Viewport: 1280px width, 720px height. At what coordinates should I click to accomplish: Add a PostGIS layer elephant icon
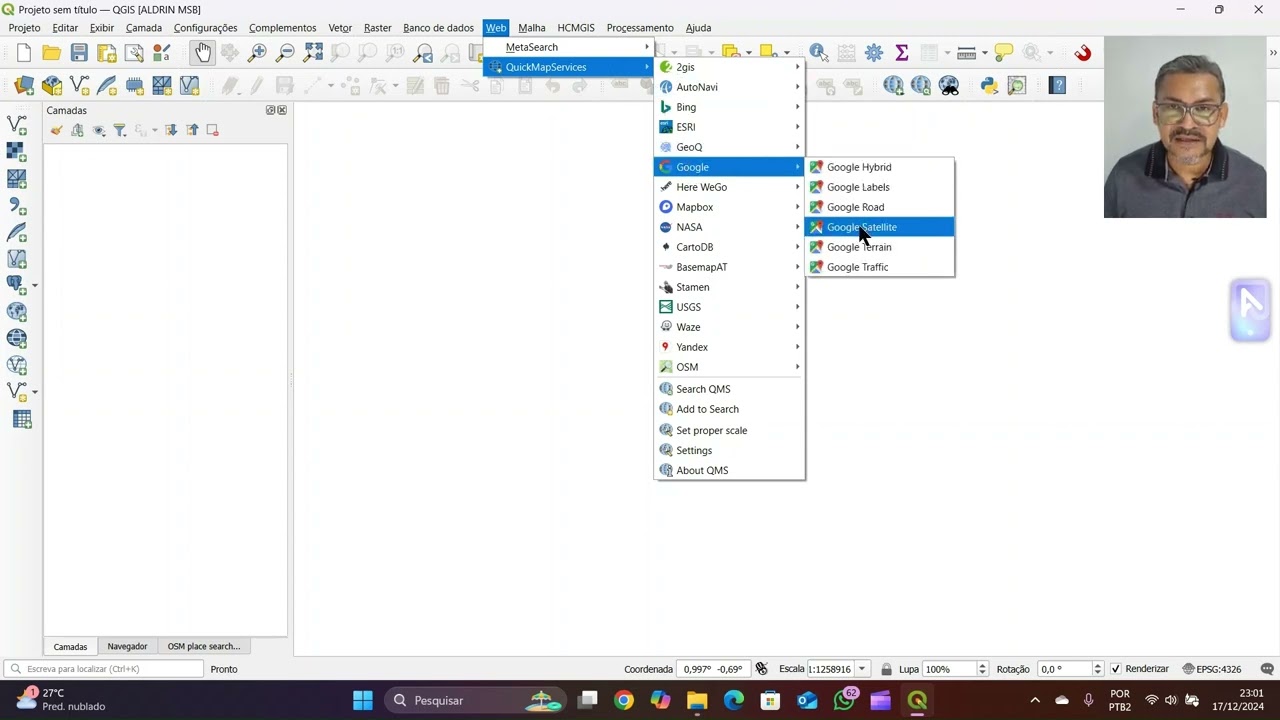[15, 285]
